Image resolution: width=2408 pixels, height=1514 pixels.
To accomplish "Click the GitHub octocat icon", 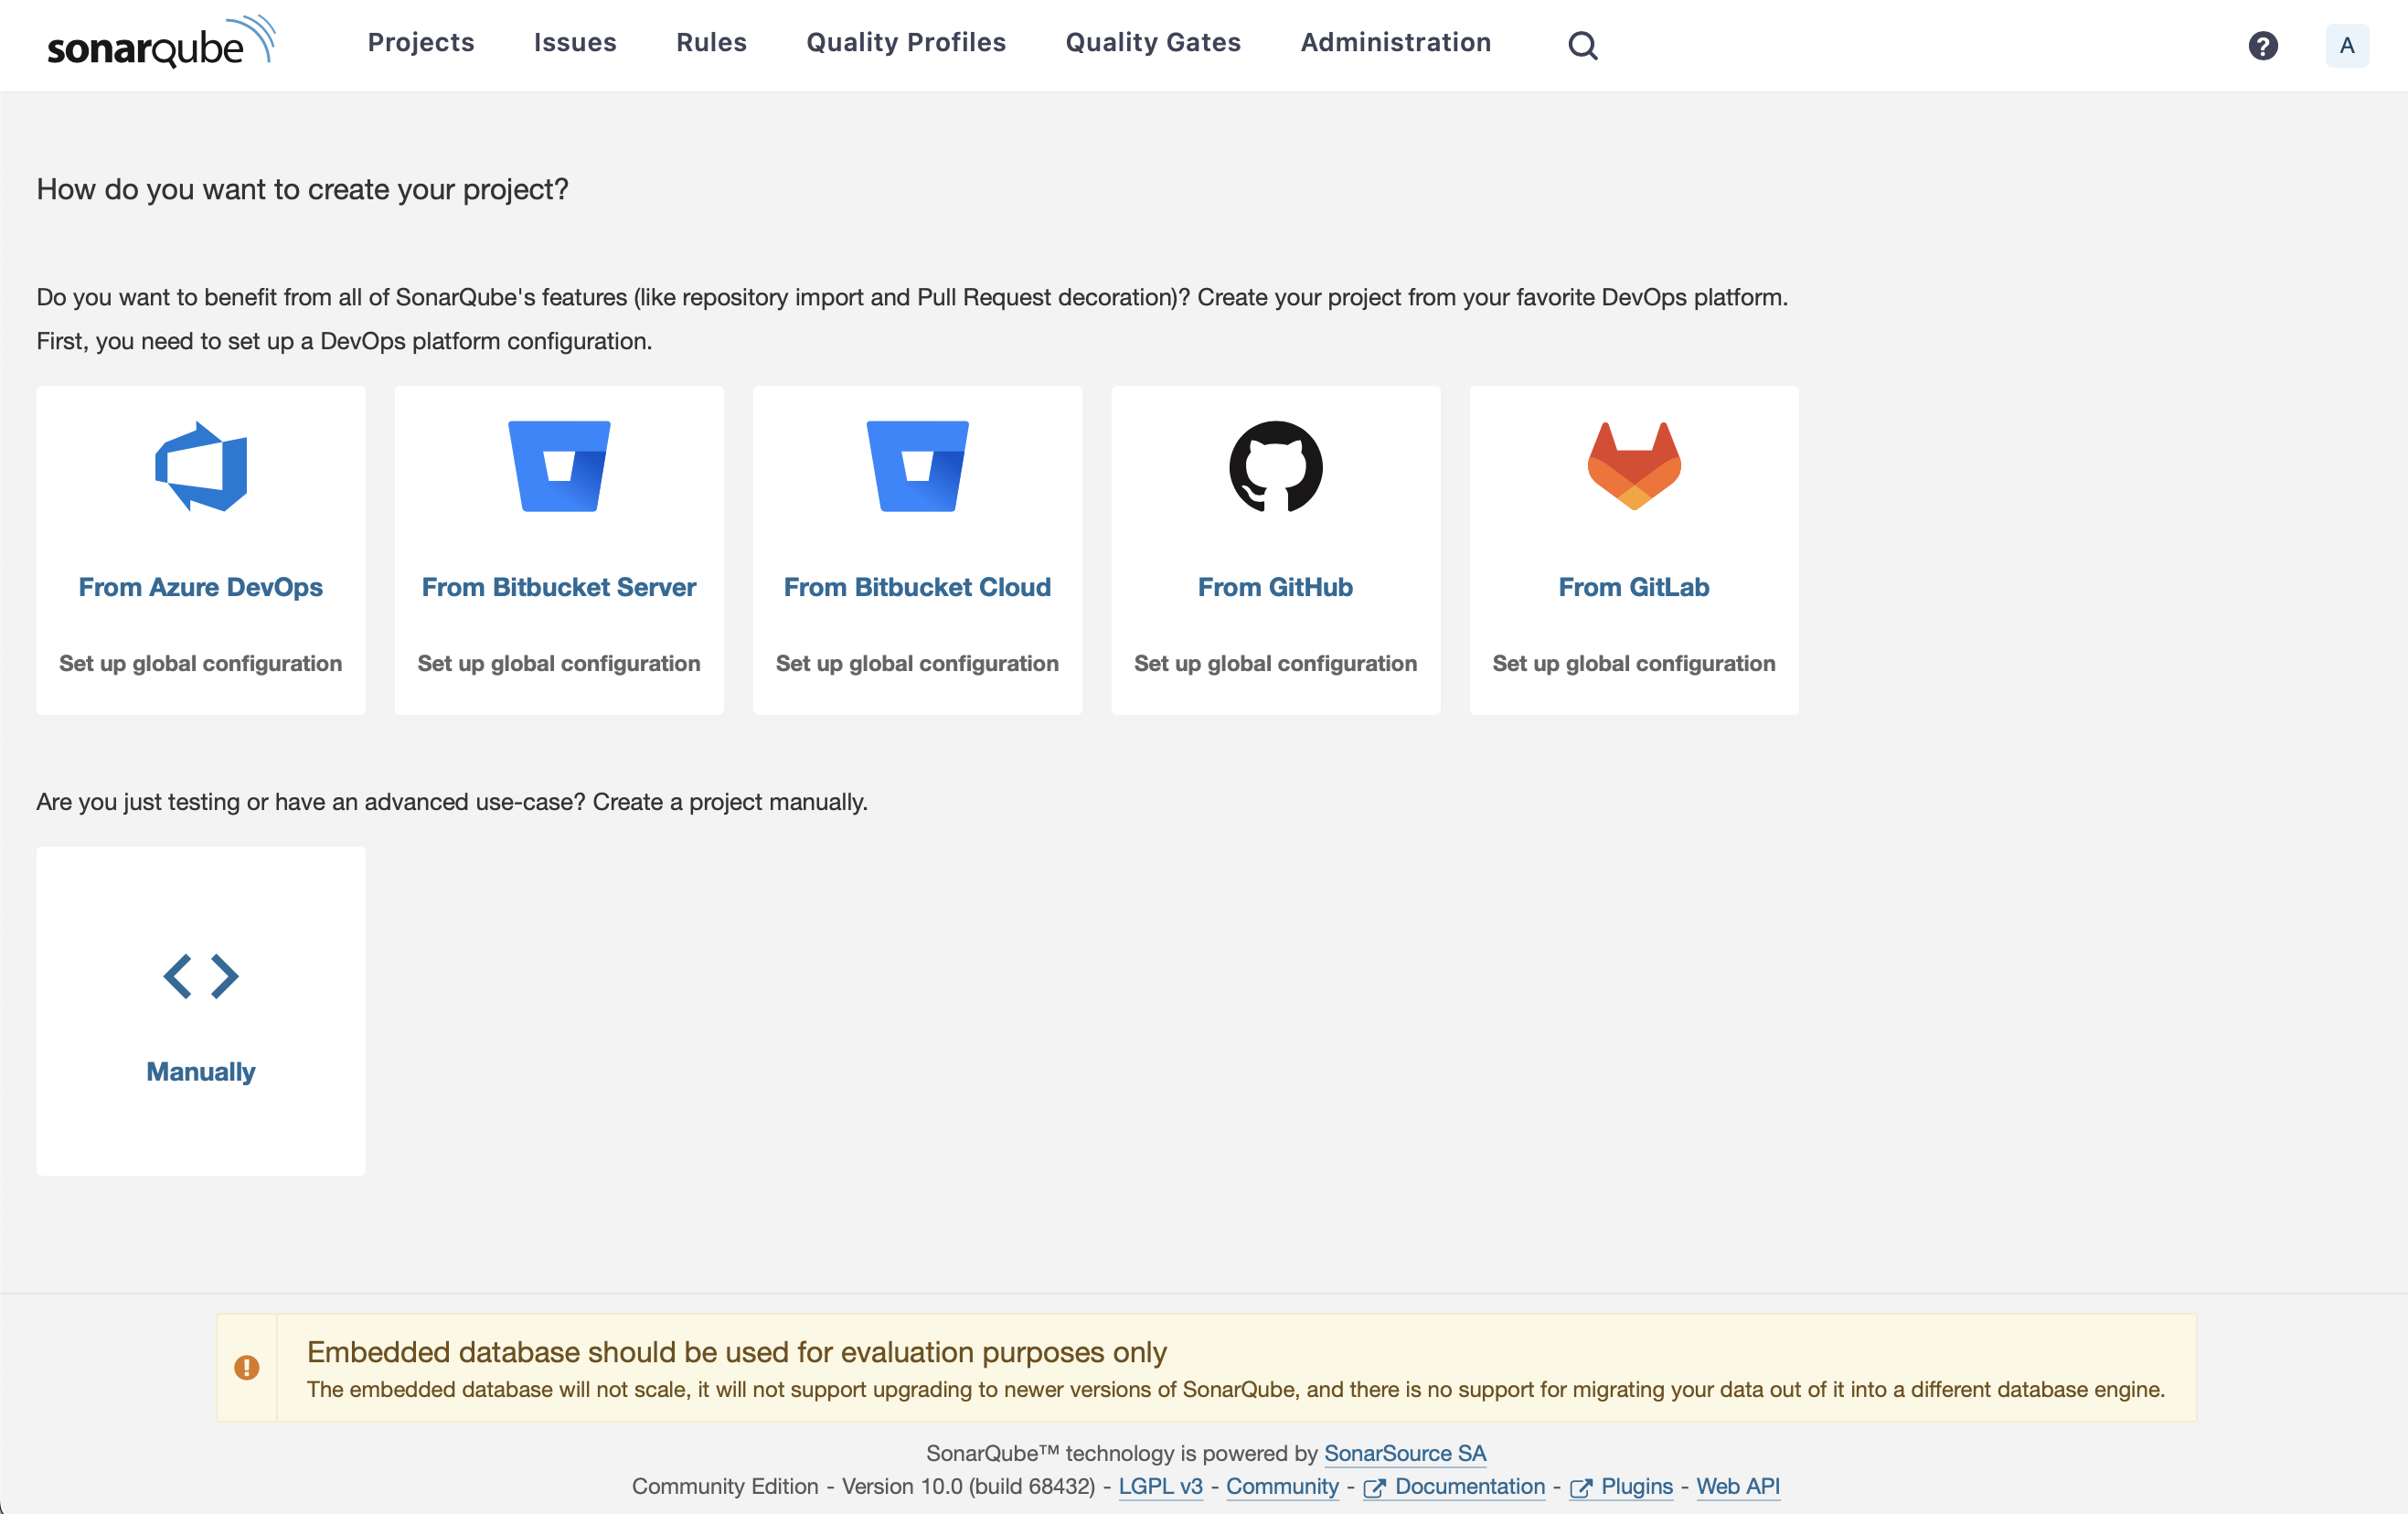I will [x=1275, y=467].
